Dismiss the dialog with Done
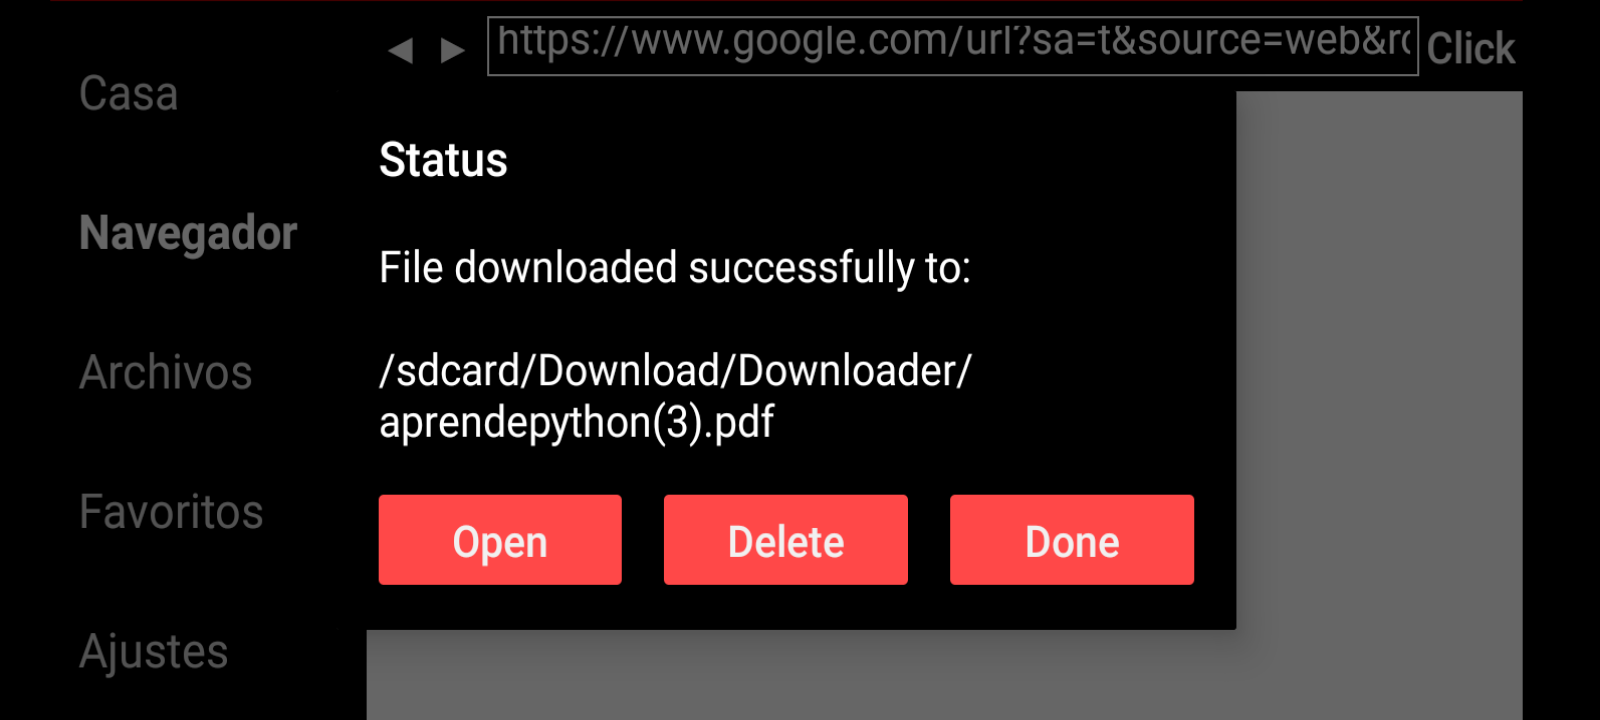1600x720 pixels. pyautogui.click(x=1072, y=540)
